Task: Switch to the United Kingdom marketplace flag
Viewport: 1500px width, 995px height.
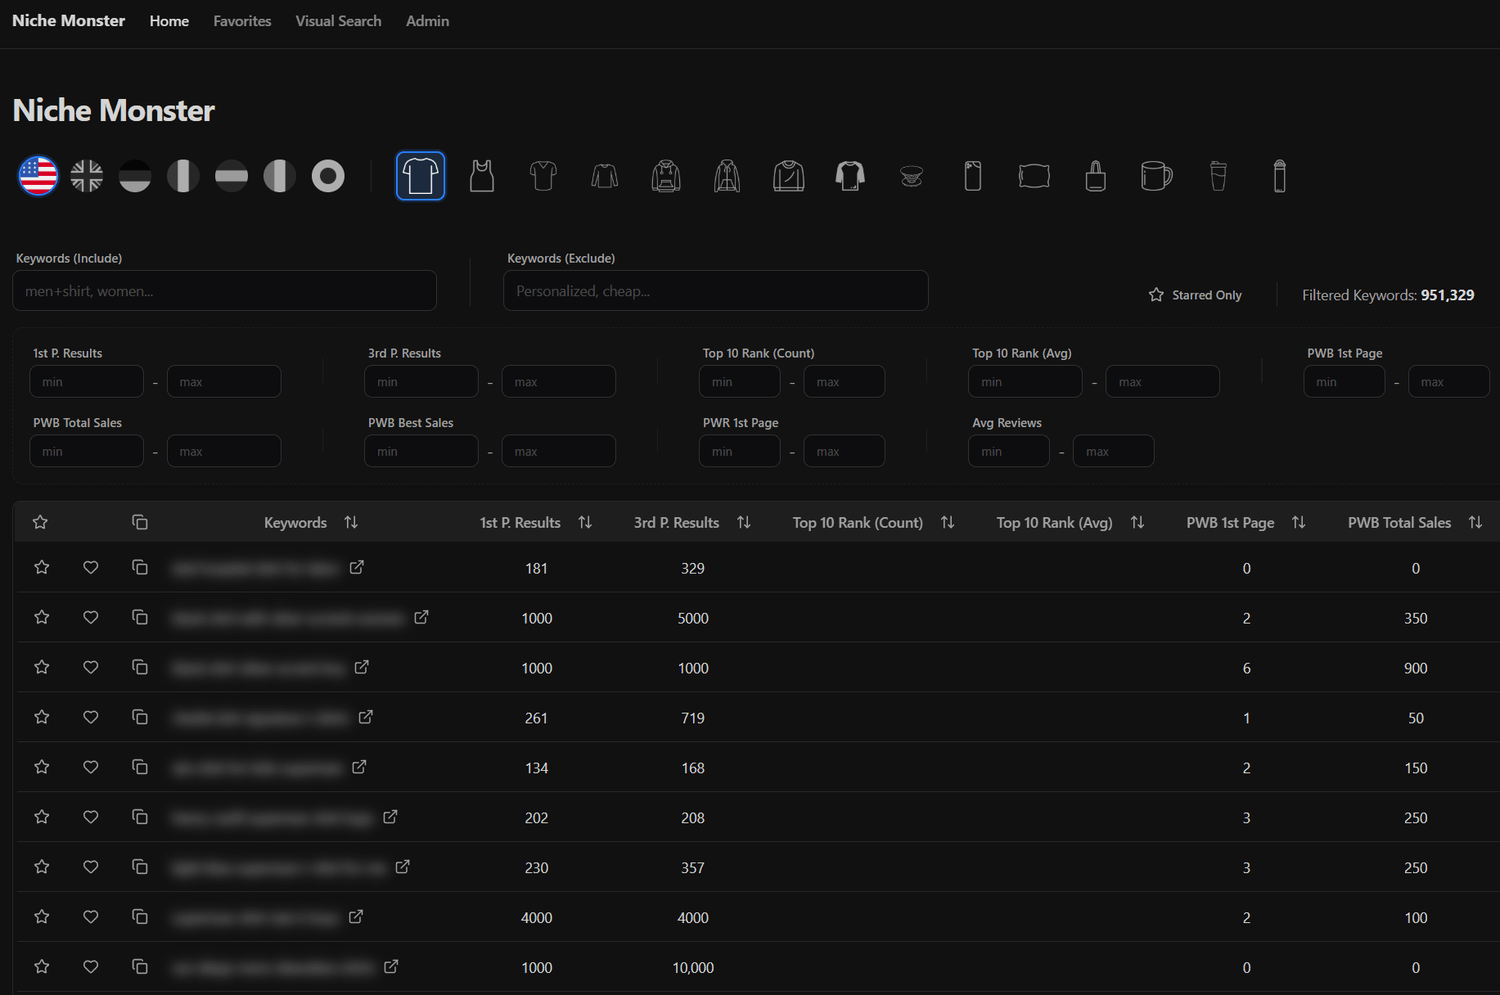Action: (x=87, y=176)
